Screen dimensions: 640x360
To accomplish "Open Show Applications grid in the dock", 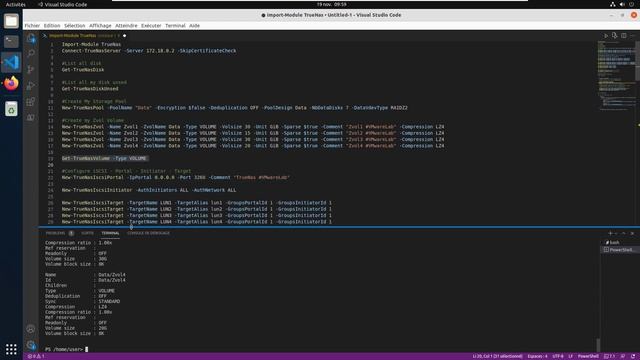I will pyautogui.click(x=11, y=349).
